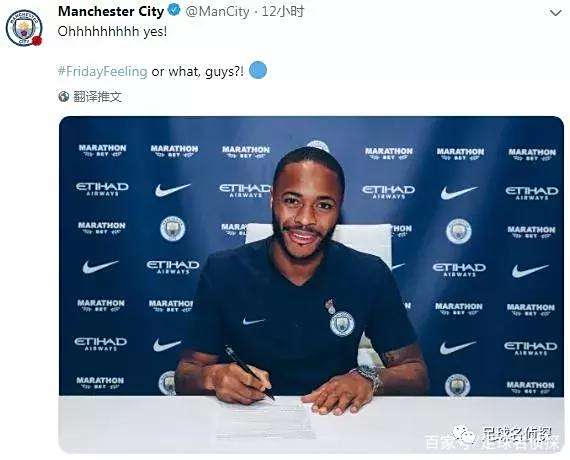Open the Manchester City account name
Image resolution: width=570 pixels, height=460 pixels.
[111, 12]
